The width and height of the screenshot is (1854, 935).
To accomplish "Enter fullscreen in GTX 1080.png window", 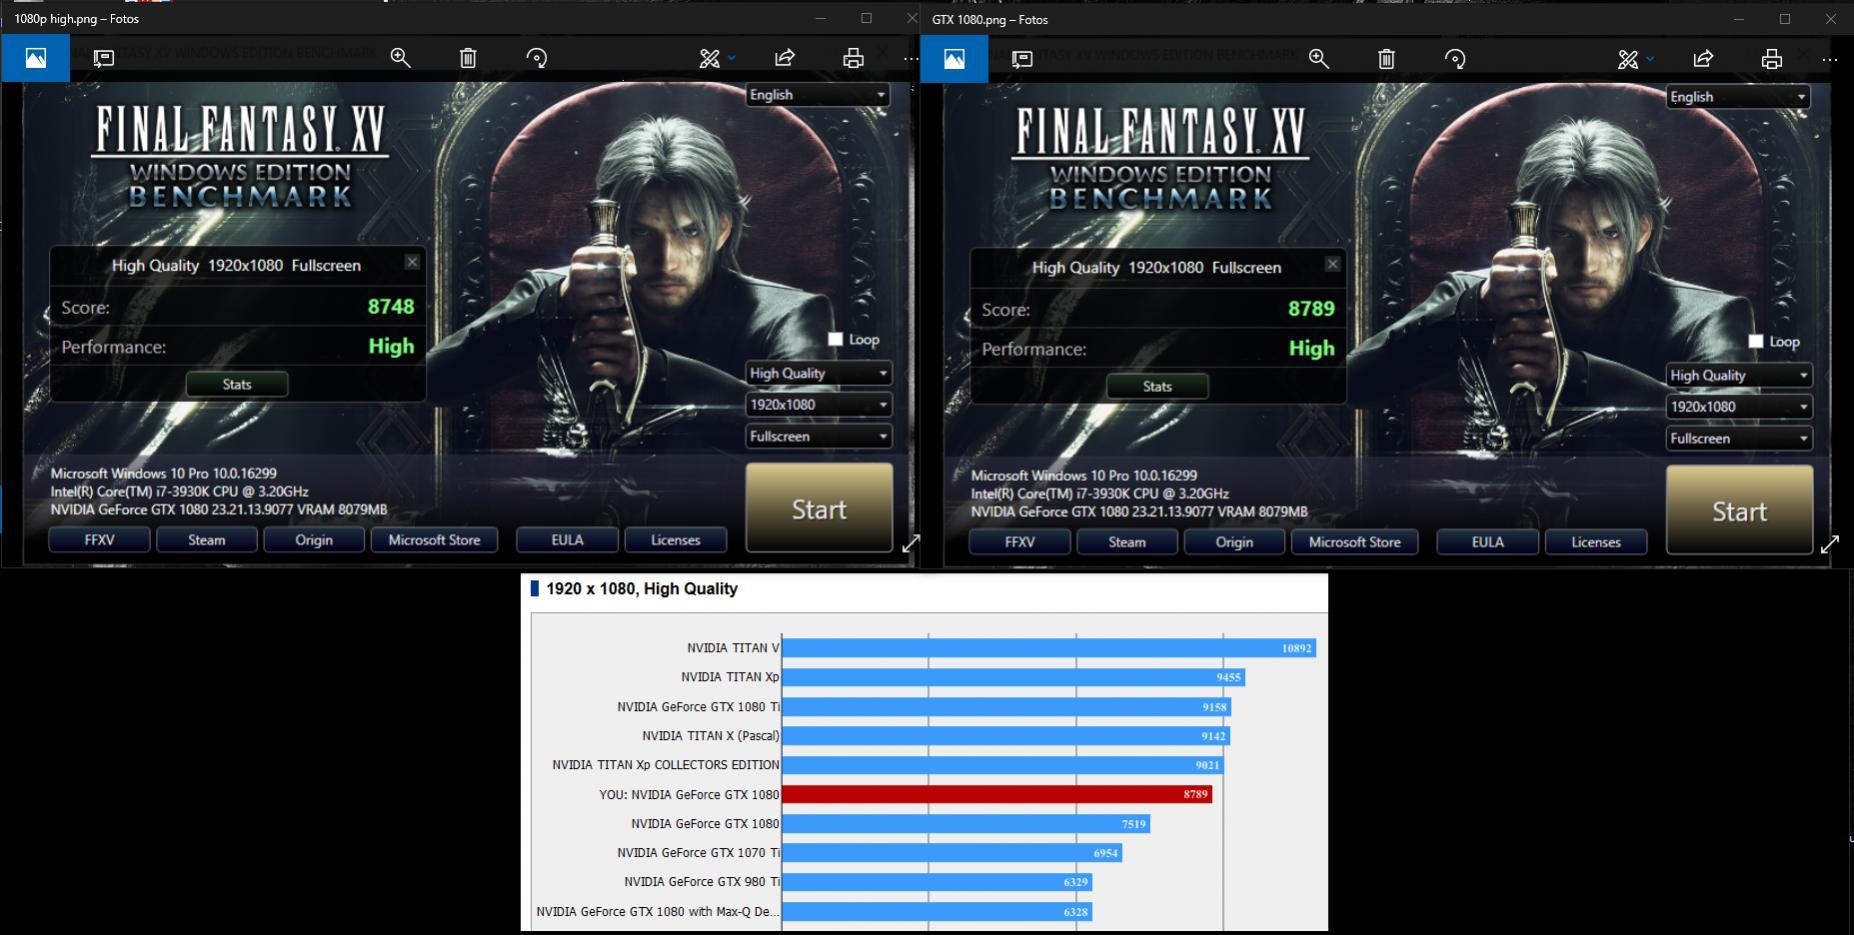I will [x=1830, y=544].
